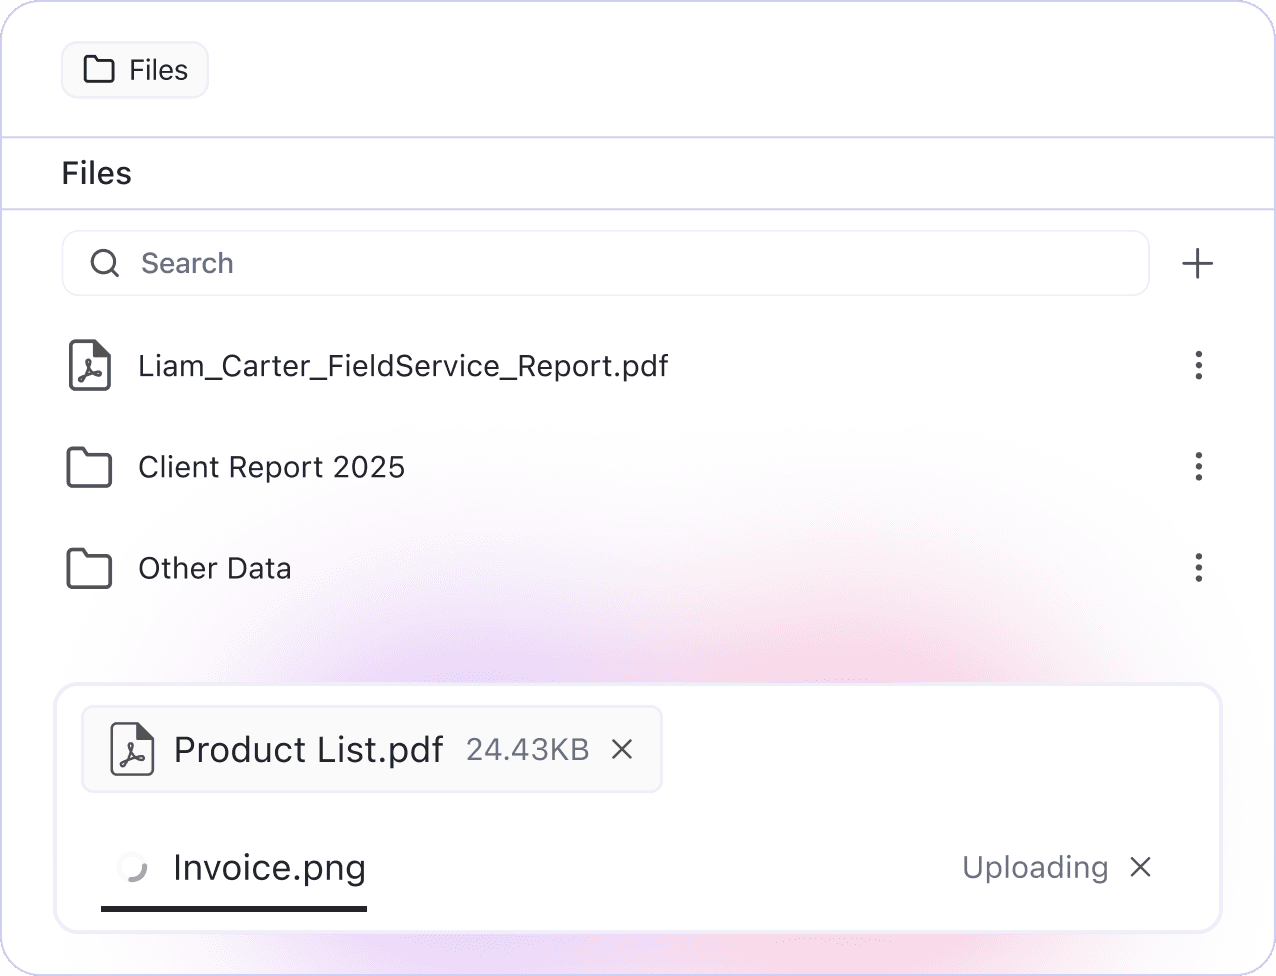Open the options menu for Other Data
Screen dimensions: 1276x976
[x=1198, y=568]
